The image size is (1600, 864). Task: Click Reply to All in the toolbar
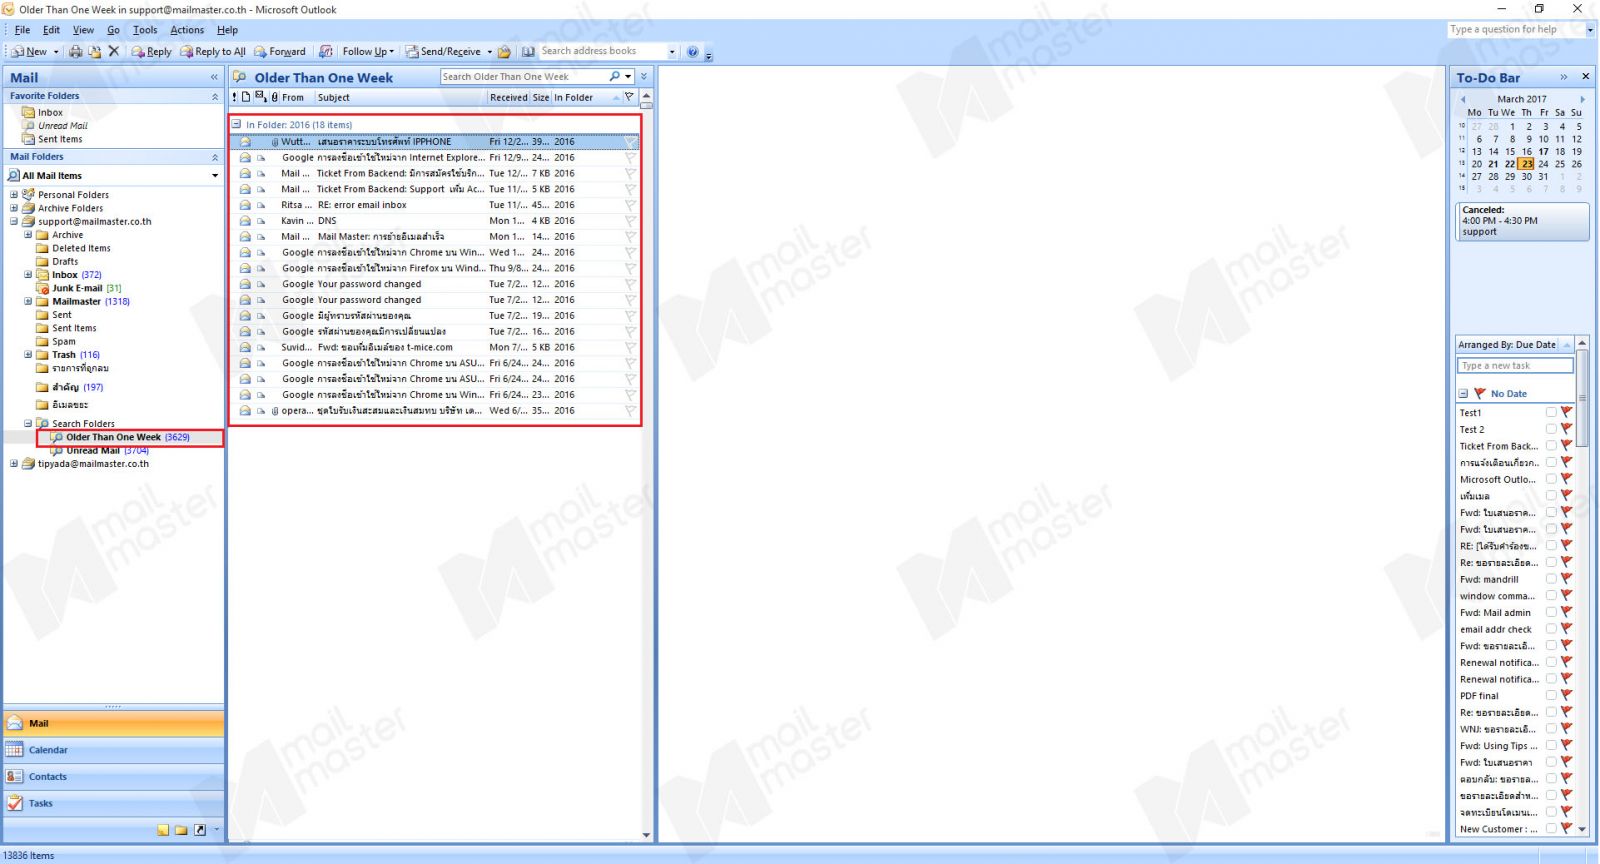212,51
